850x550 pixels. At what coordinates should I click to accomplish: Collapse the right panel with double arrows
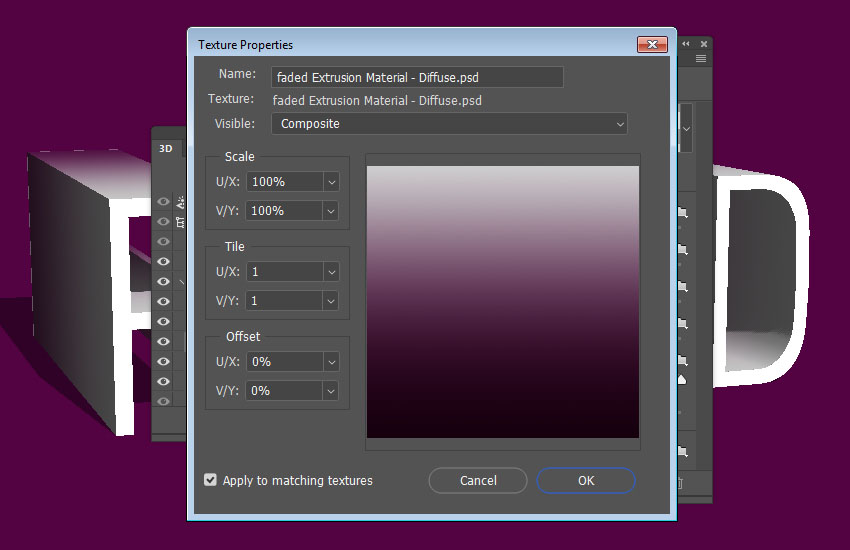click(686, 44)
